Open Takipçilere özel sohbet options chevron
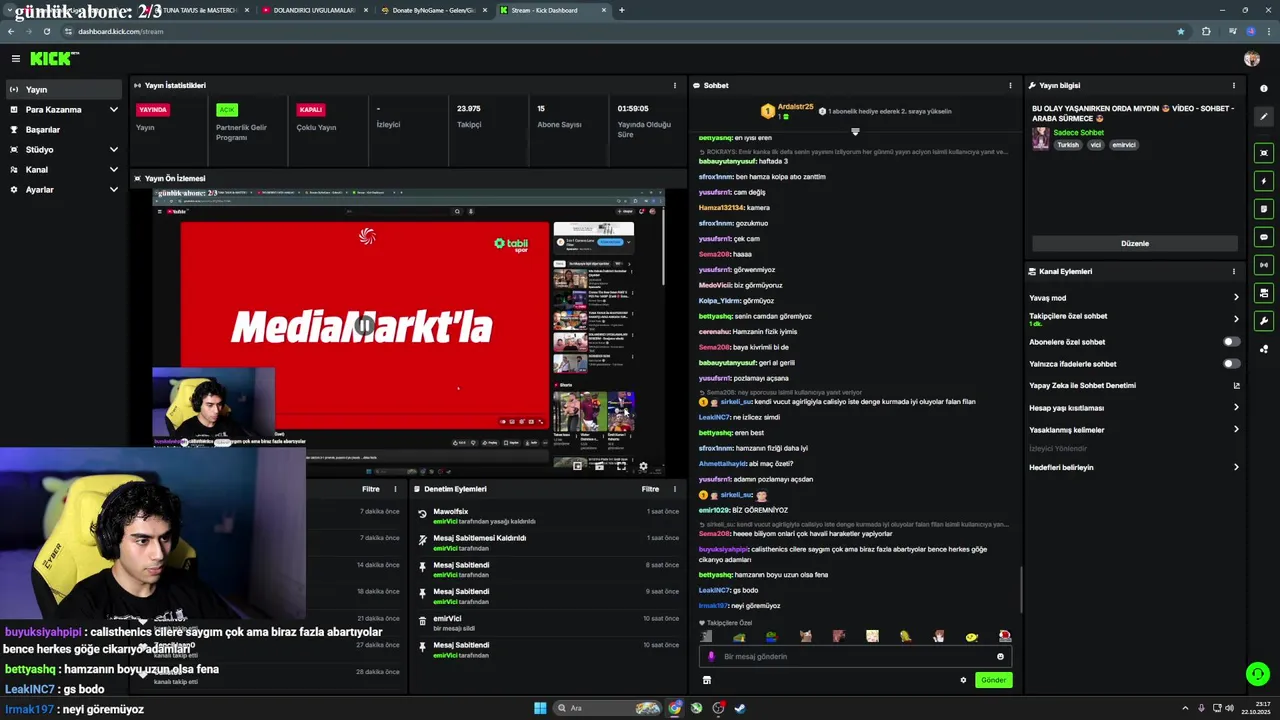This screenshot has width=1280, height=720. 1236,319
